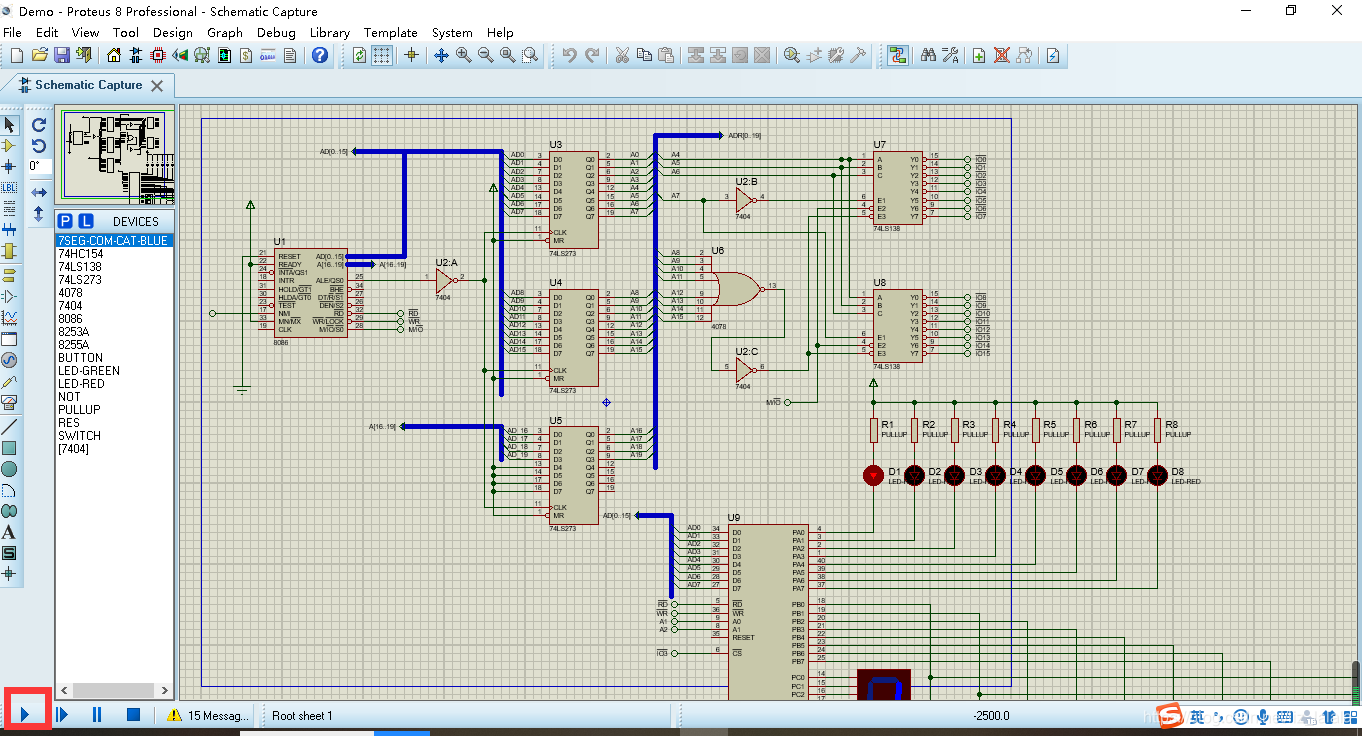Open Search and Tag binoculars icon

[x=928, y=55]
